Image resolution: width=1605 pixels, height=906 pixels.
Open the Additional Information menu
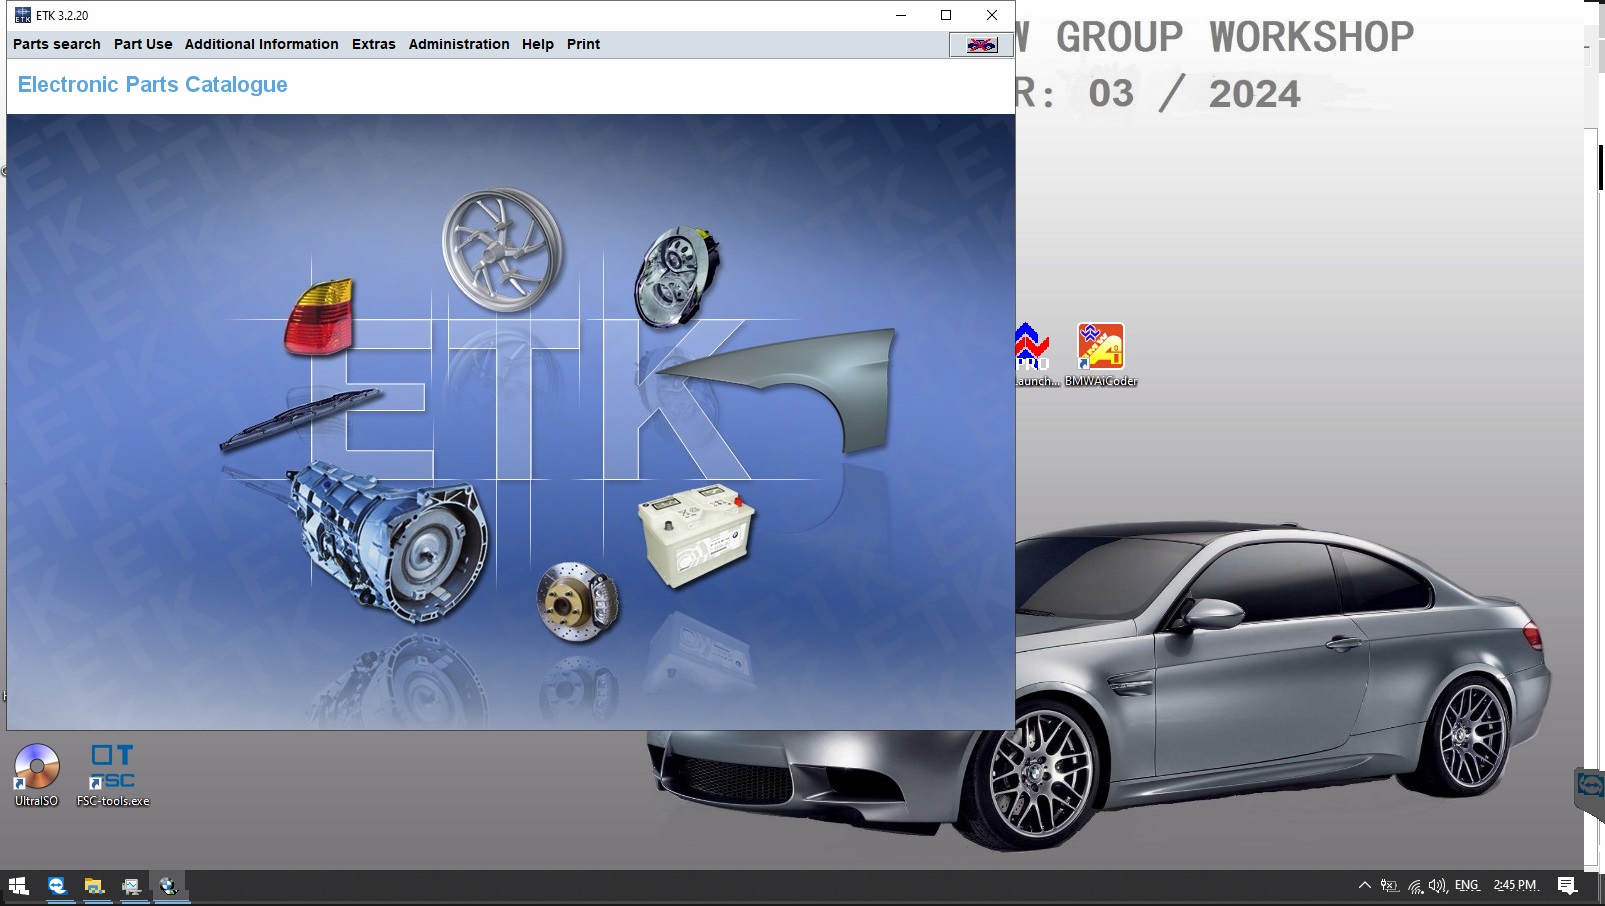[262, 44]
